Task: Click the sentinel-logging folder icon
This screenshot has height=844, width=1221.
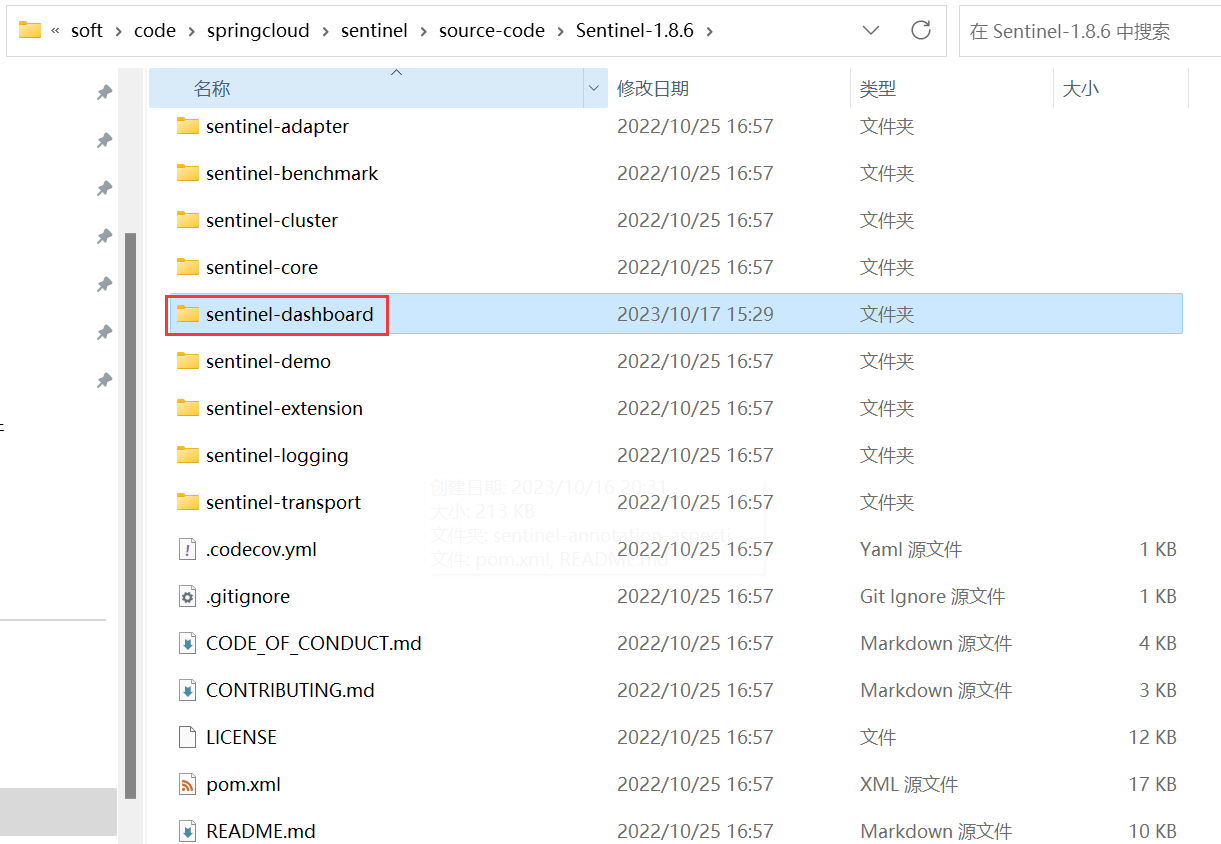Action: [x=188, y=455]
